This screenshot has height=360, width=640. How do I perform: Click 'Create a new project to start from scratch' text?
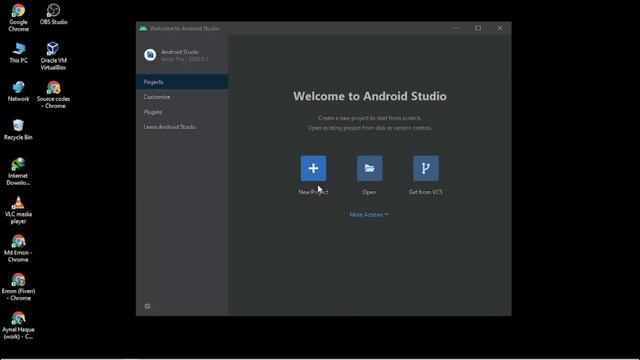click(370, 118)
